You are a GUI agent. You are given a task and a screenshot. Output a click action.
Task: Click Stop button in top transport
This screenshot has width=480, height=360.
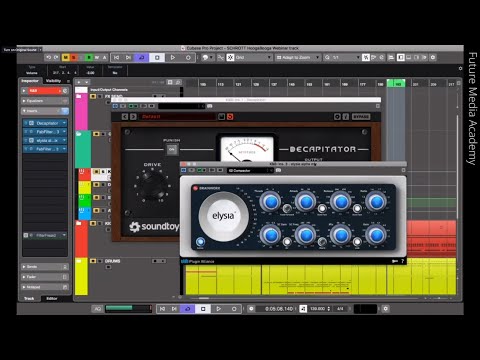[x=157, y=58]
